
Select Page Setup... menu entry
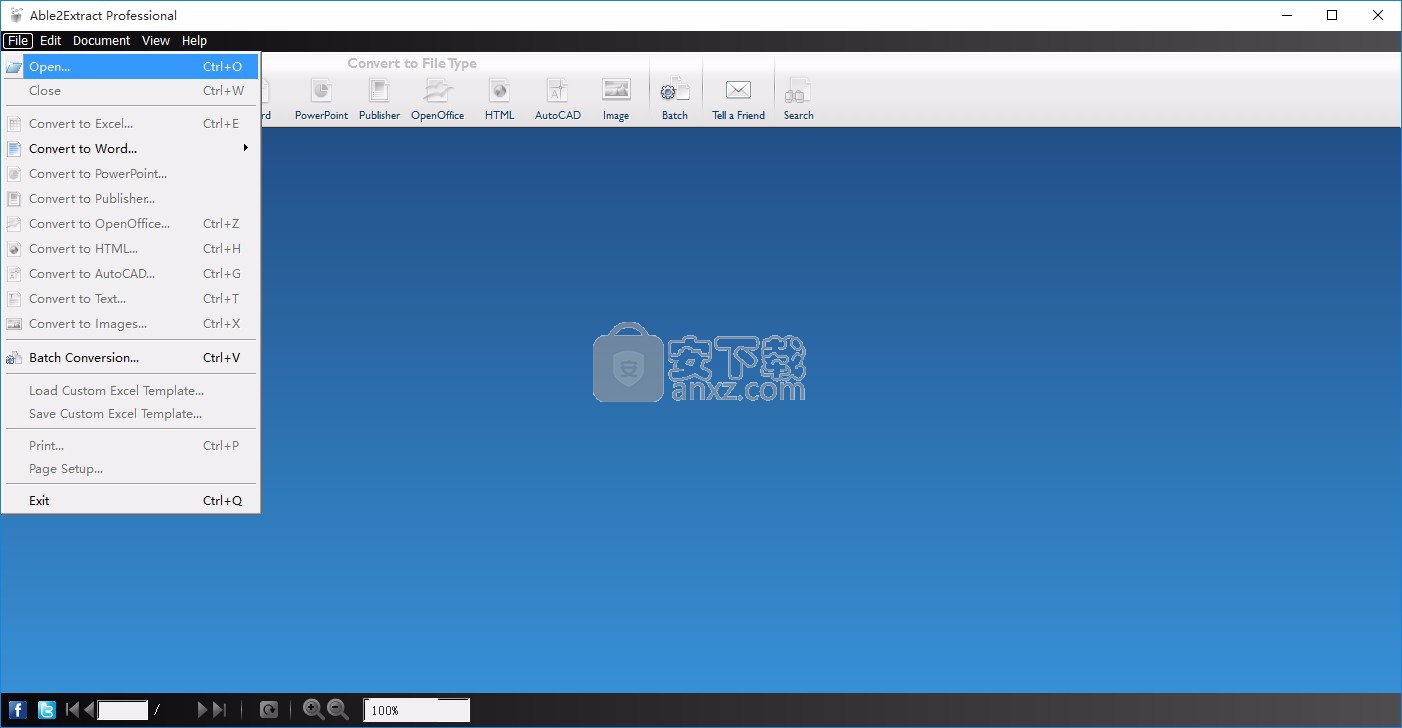tap(131, 469)
